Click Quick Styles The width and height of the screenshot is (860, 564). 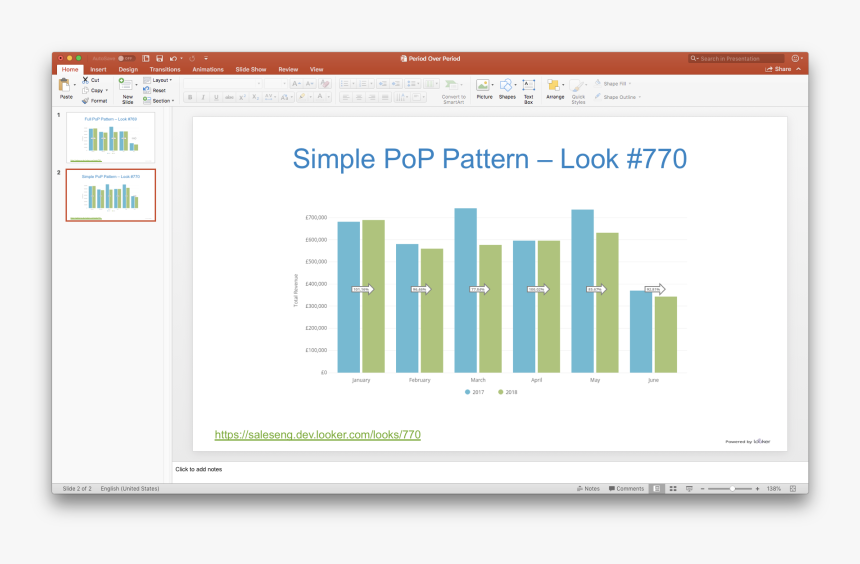coord(578,91)
